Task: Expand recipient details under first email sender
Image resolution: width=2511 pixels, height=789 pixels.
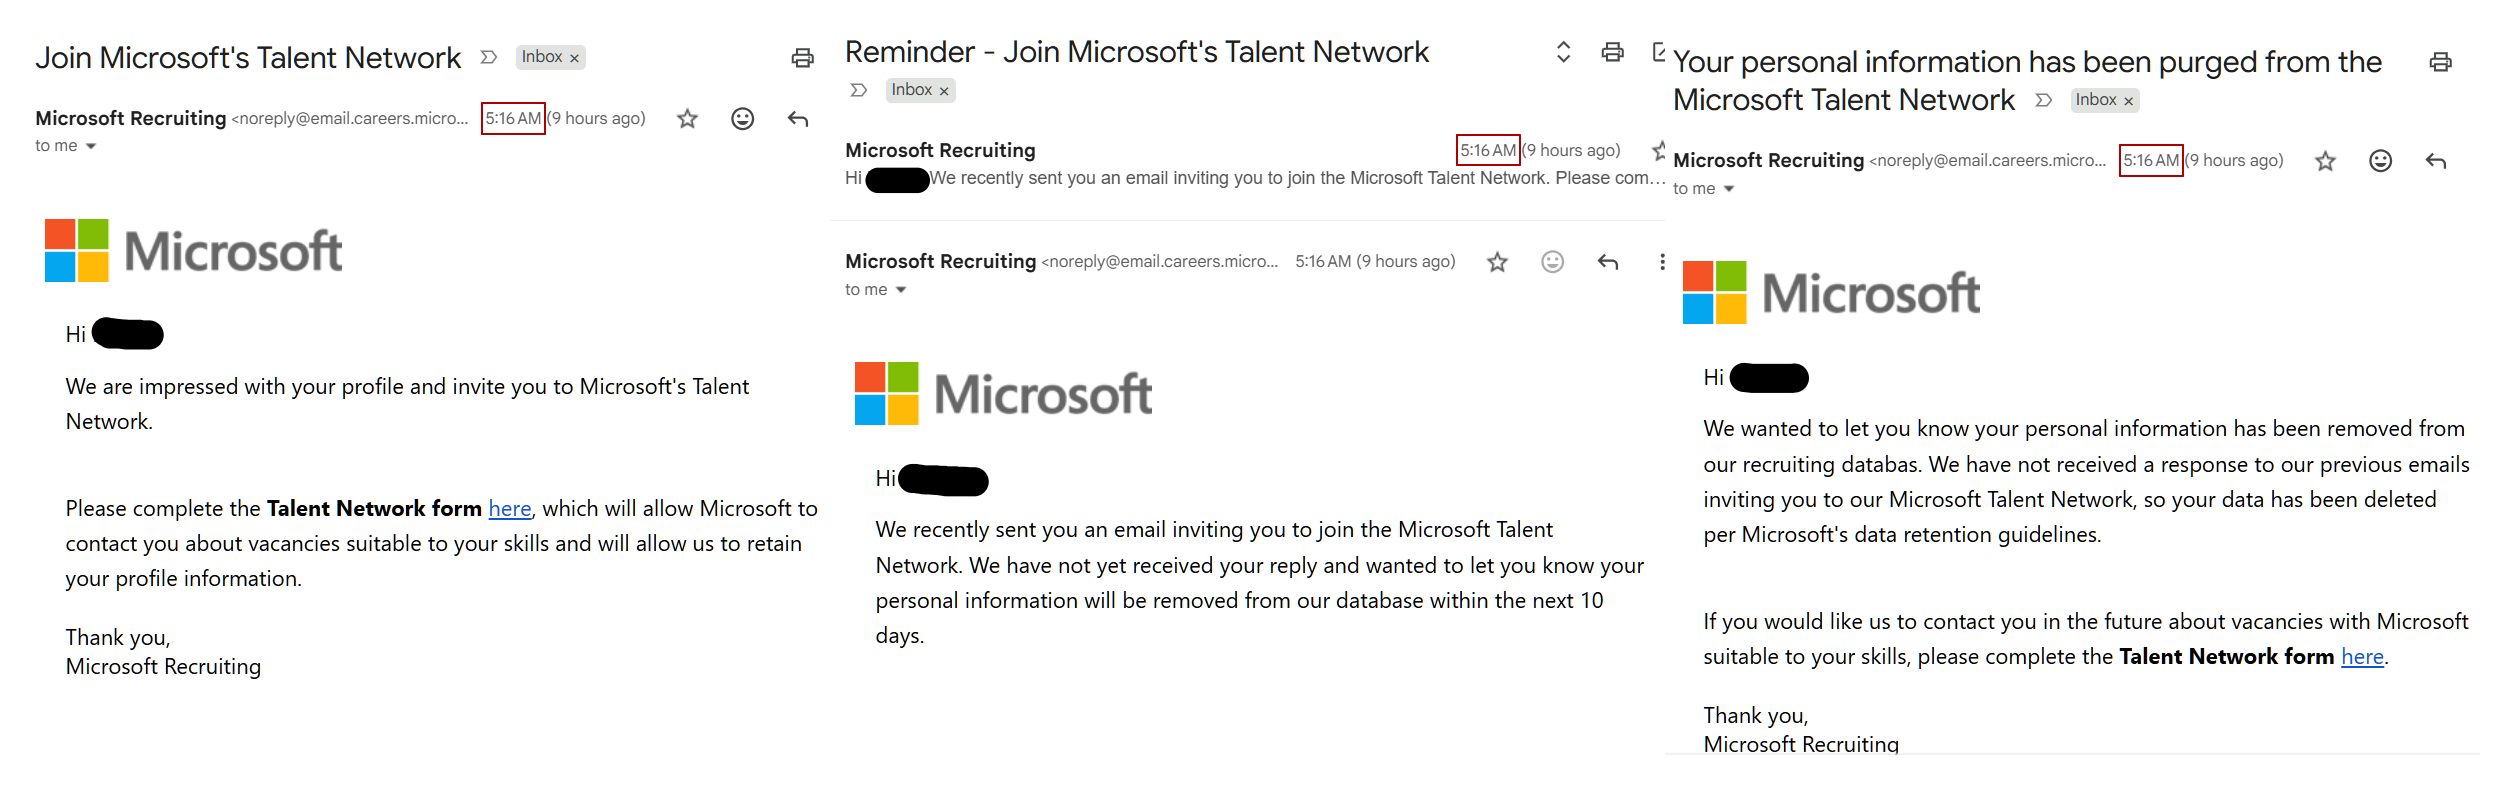Action: (x=91, y=146)
